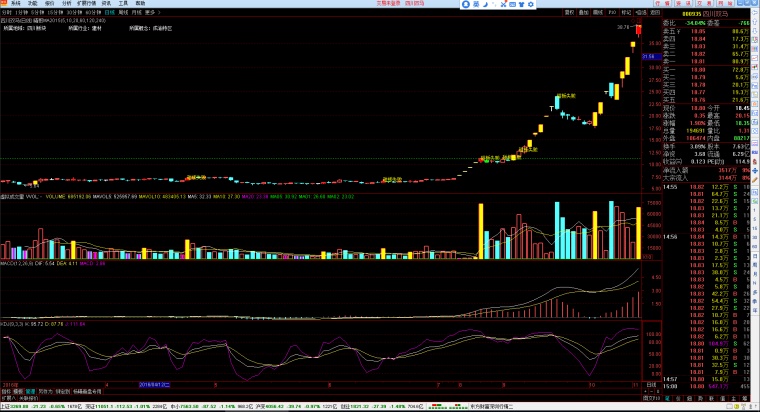Viewport: 760px width, 412px height.
Task: Click the tallest red candlestick at chart peak
Action: (640, 30)
